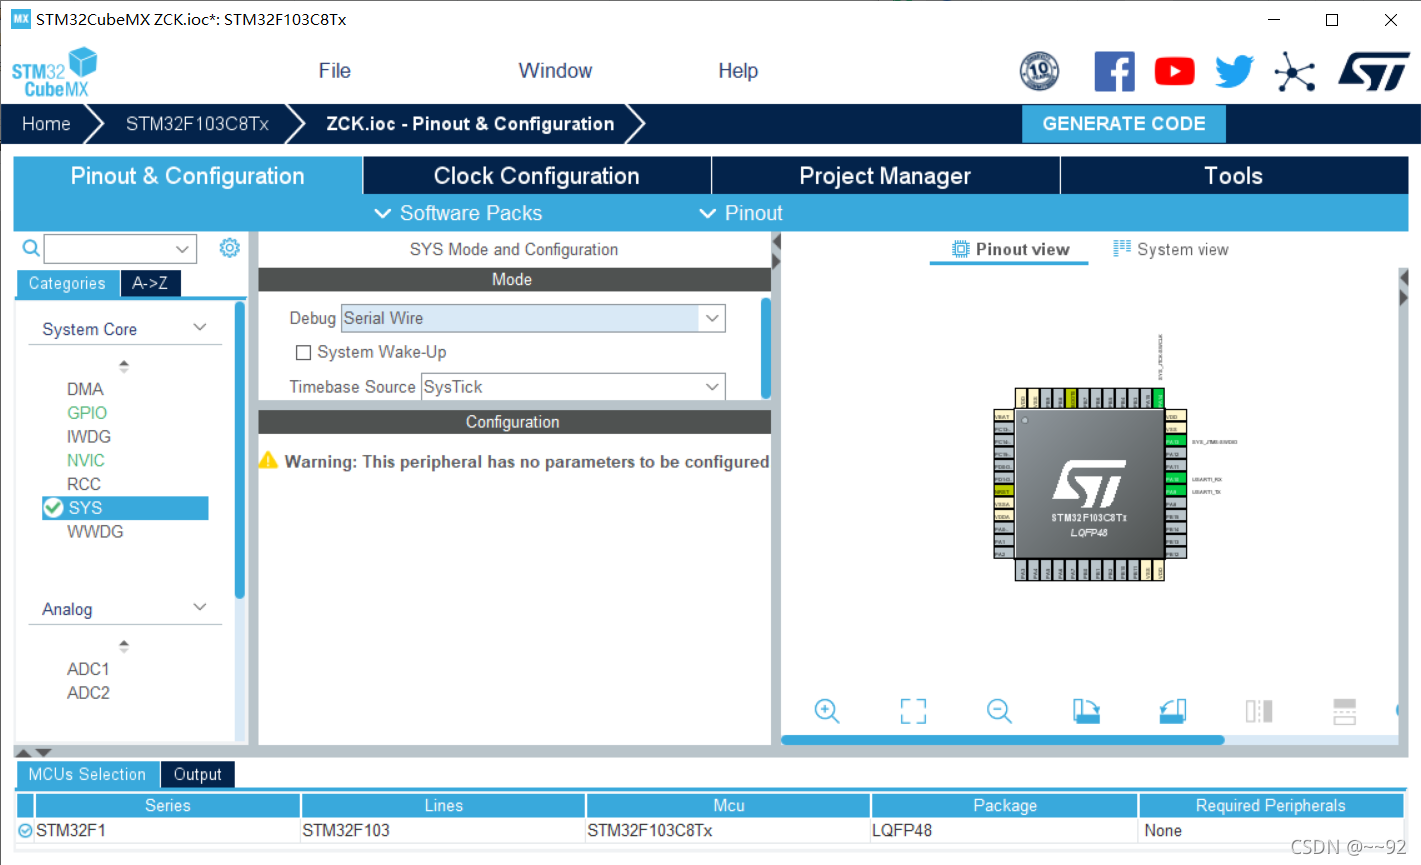Image resolution: width=1421 pixels, height=865 pixels.
Task: Switch to System view
Action: click(1171, 249)
